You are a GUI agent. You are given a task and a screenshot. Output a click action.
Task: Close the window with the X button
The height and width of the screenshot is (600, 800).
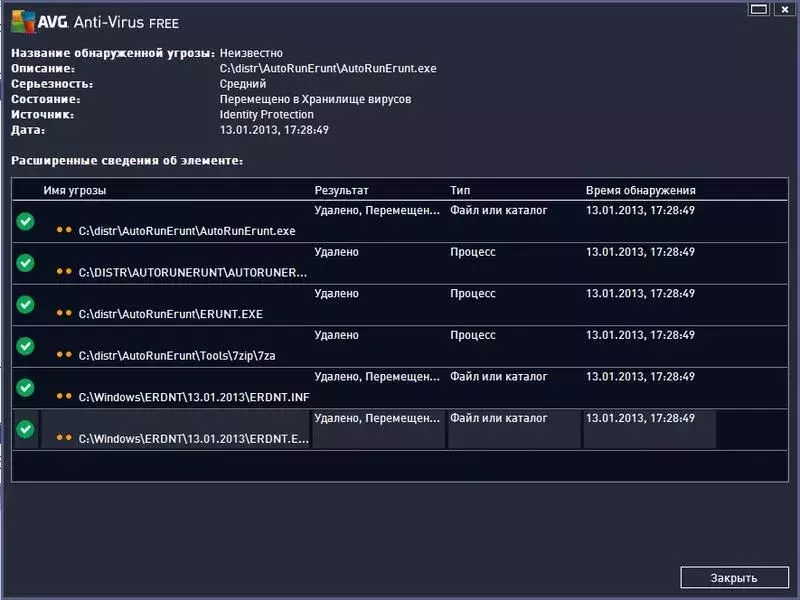coord(785,9)
